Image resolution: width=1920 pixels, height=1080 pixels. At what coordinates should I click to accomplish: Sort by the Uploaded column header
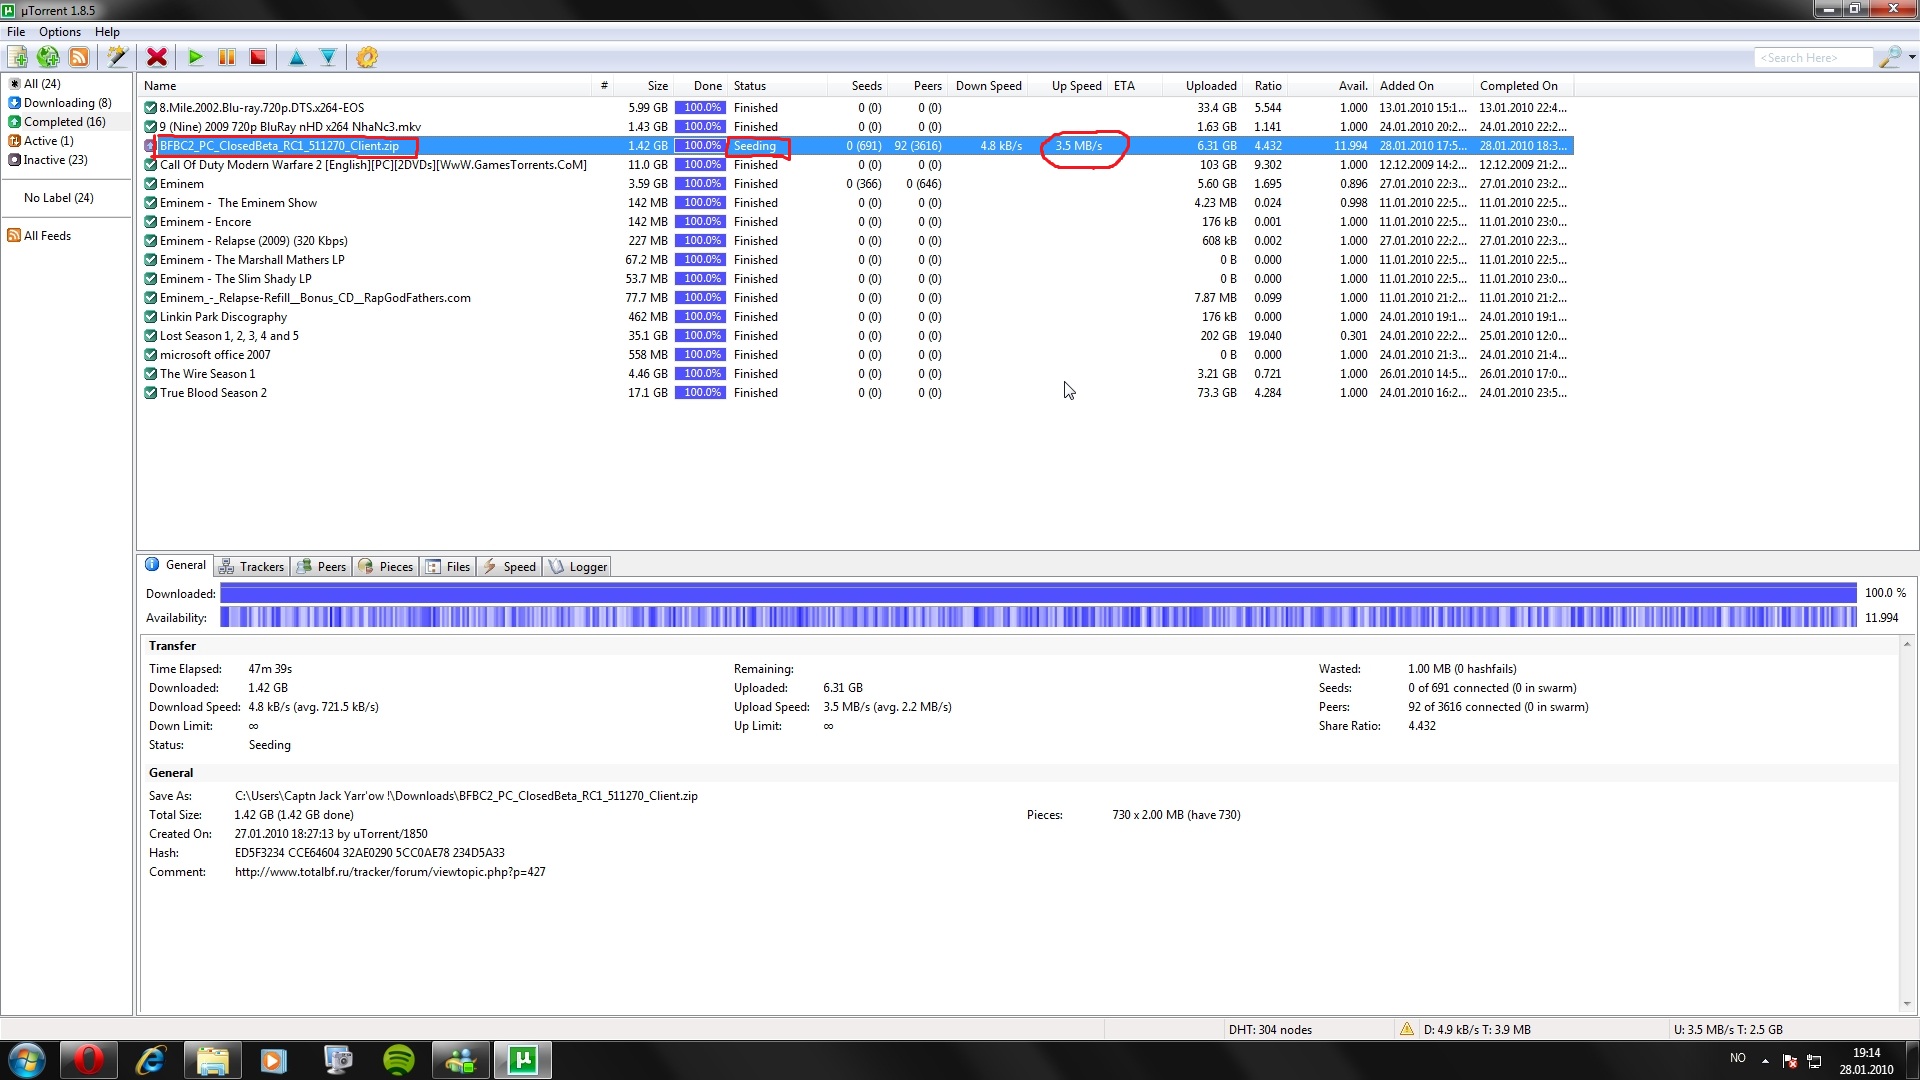(x=1202, y=86)
